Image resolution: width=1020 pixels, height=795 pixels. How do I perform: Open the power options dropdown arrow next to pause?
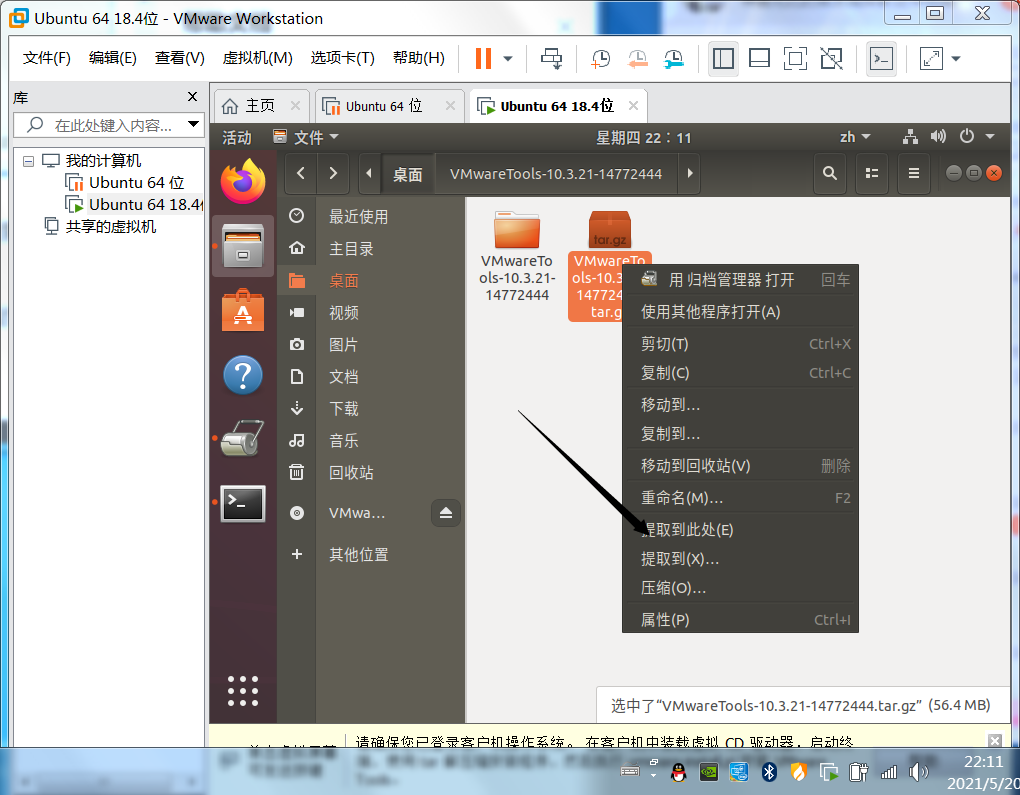508,59
